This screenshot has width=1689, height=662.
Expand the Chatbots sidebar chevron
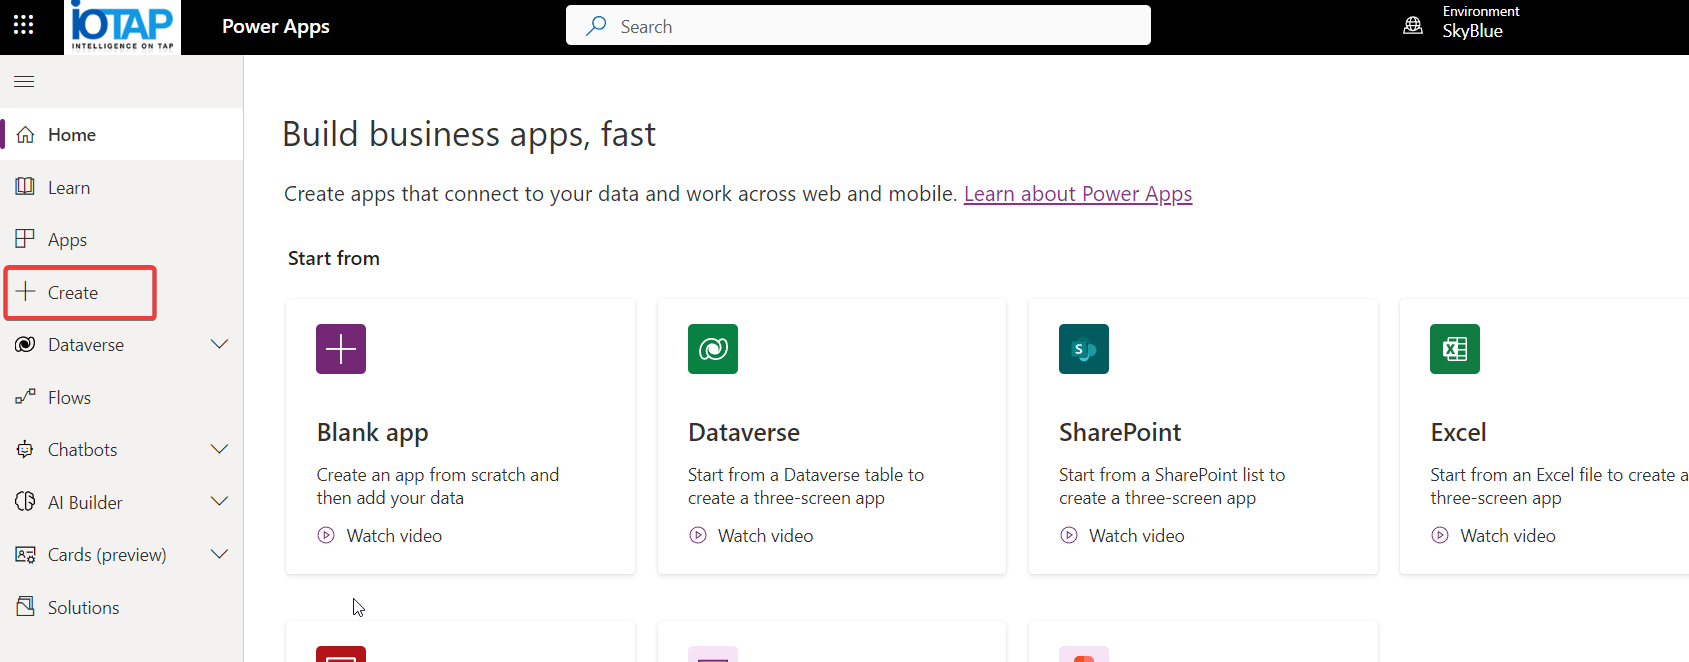[x=220, y=449]
